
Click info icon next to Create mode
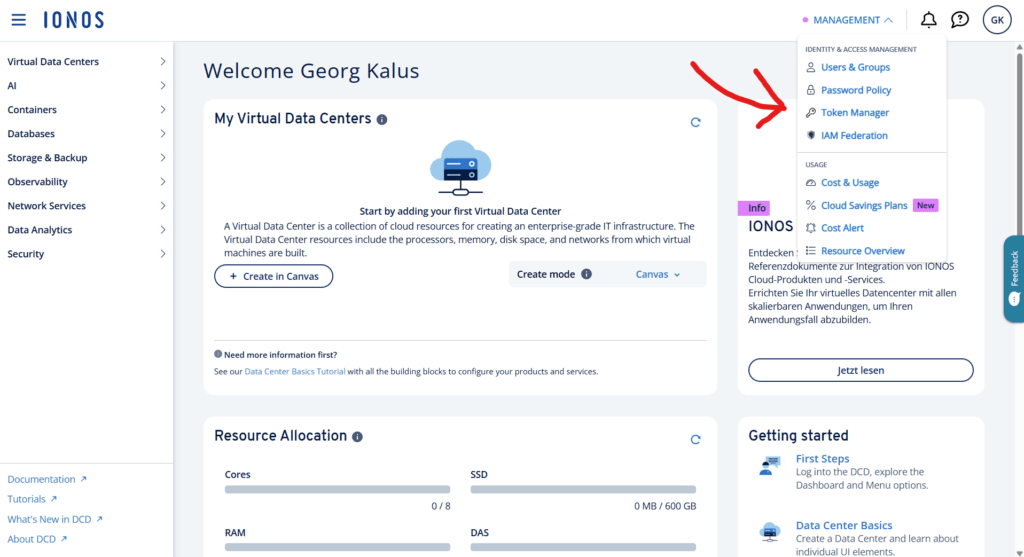coord(587,274)
